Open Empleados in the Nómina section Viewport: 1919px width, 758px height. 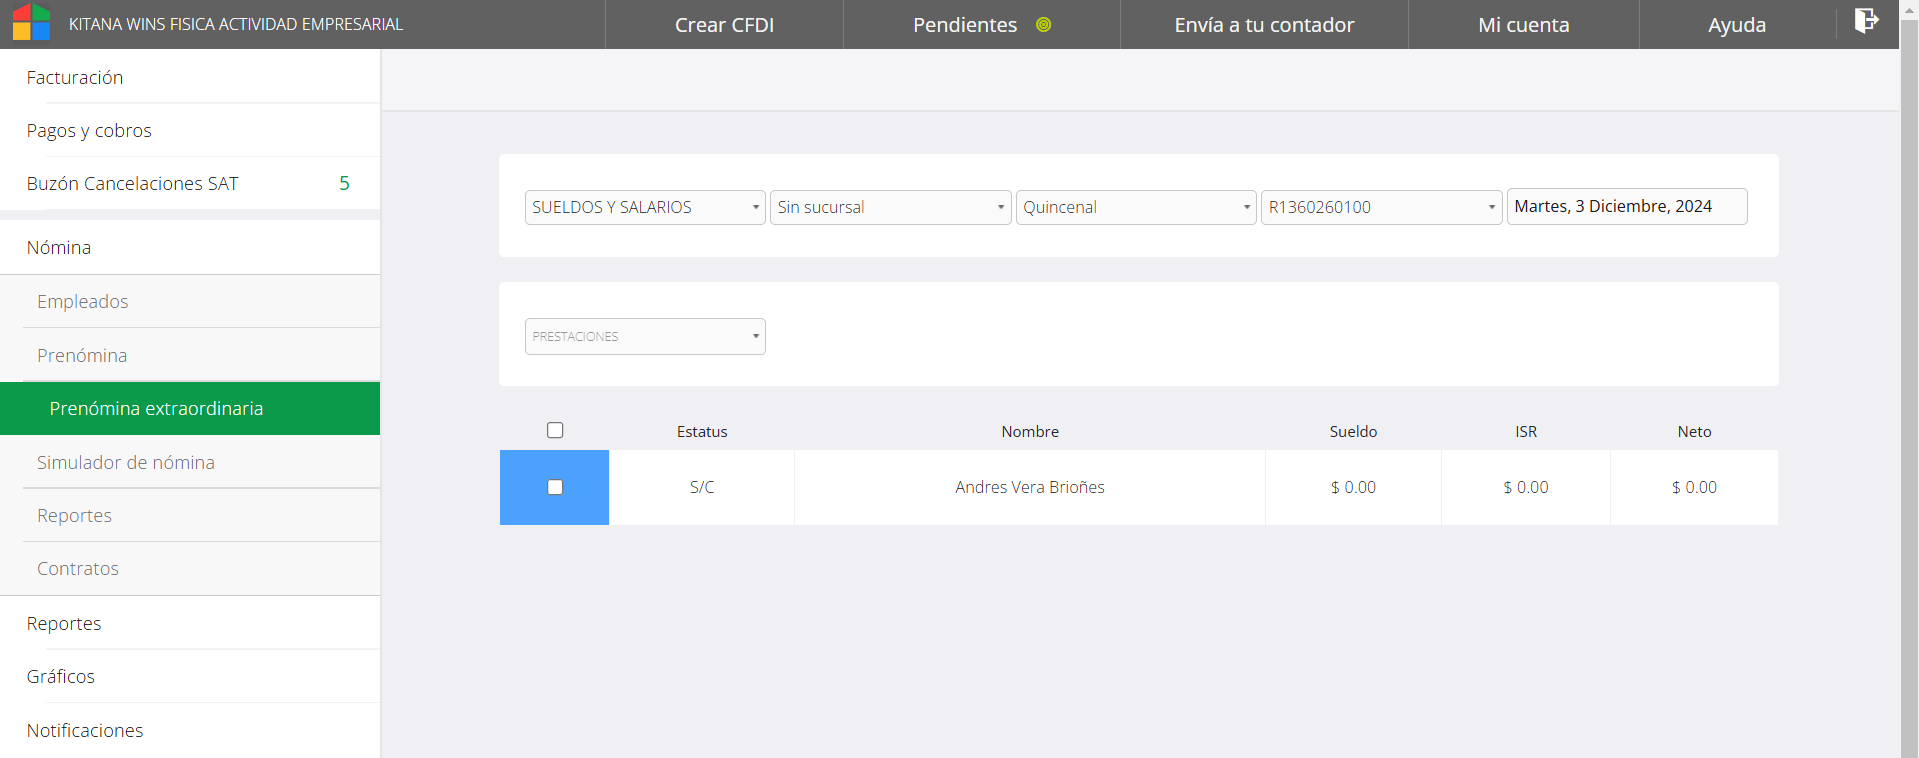point(83,301)
